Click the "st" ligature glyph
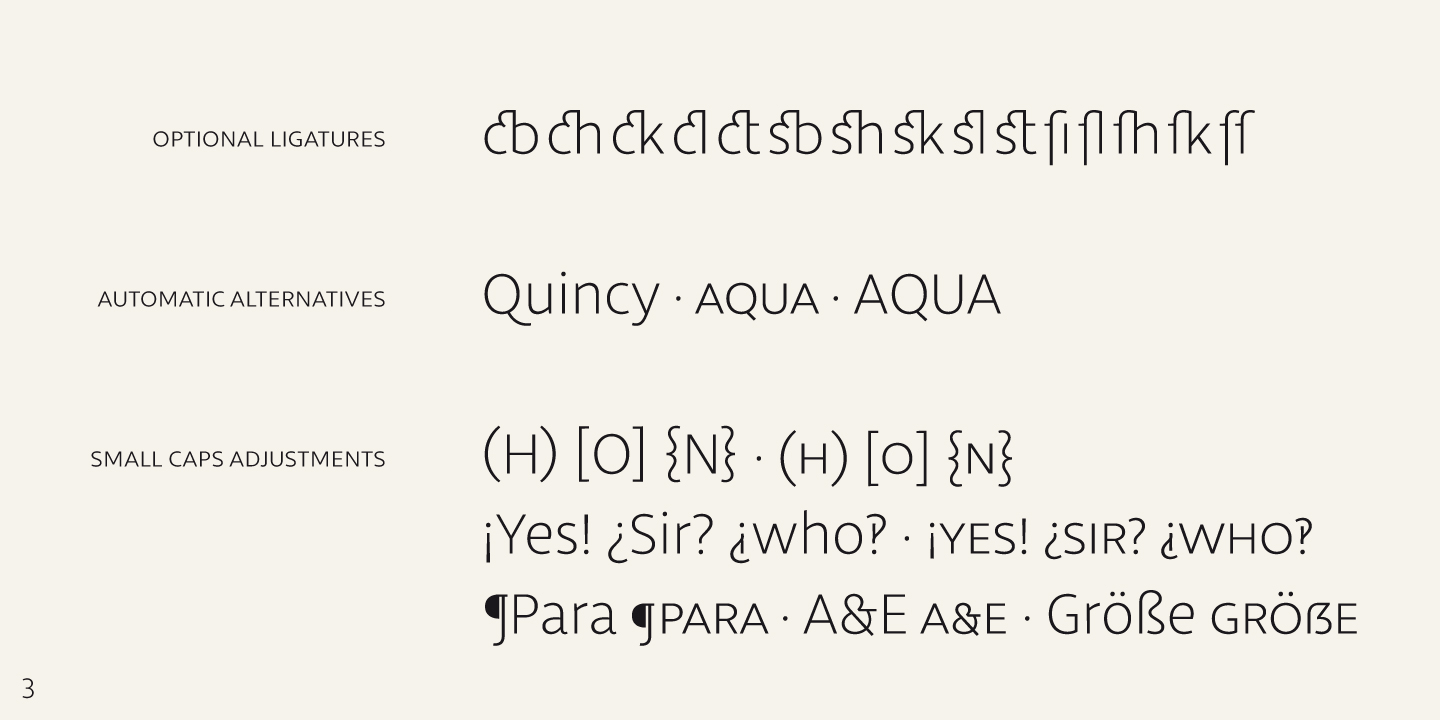 point(1014,136)
